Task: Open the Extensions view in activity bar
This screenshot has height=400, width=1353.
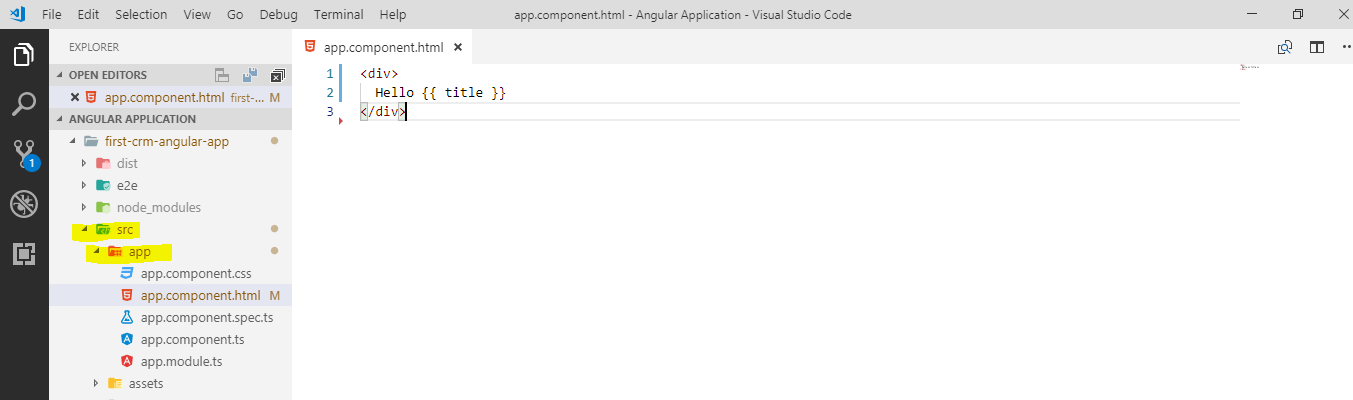Action: [x=24, y=253]
